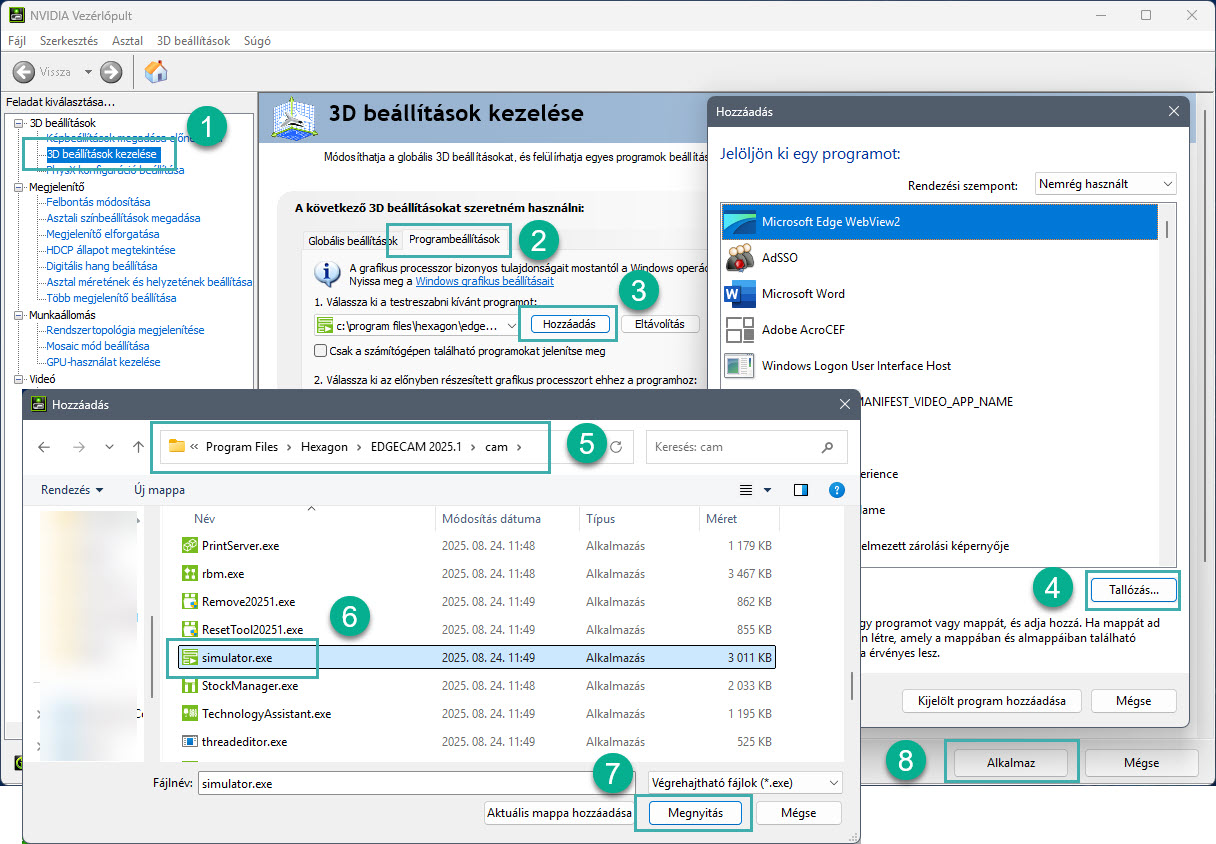Open the 3D beállítások menu
This screenshot has width=1216, height=844.
point(193,41)
